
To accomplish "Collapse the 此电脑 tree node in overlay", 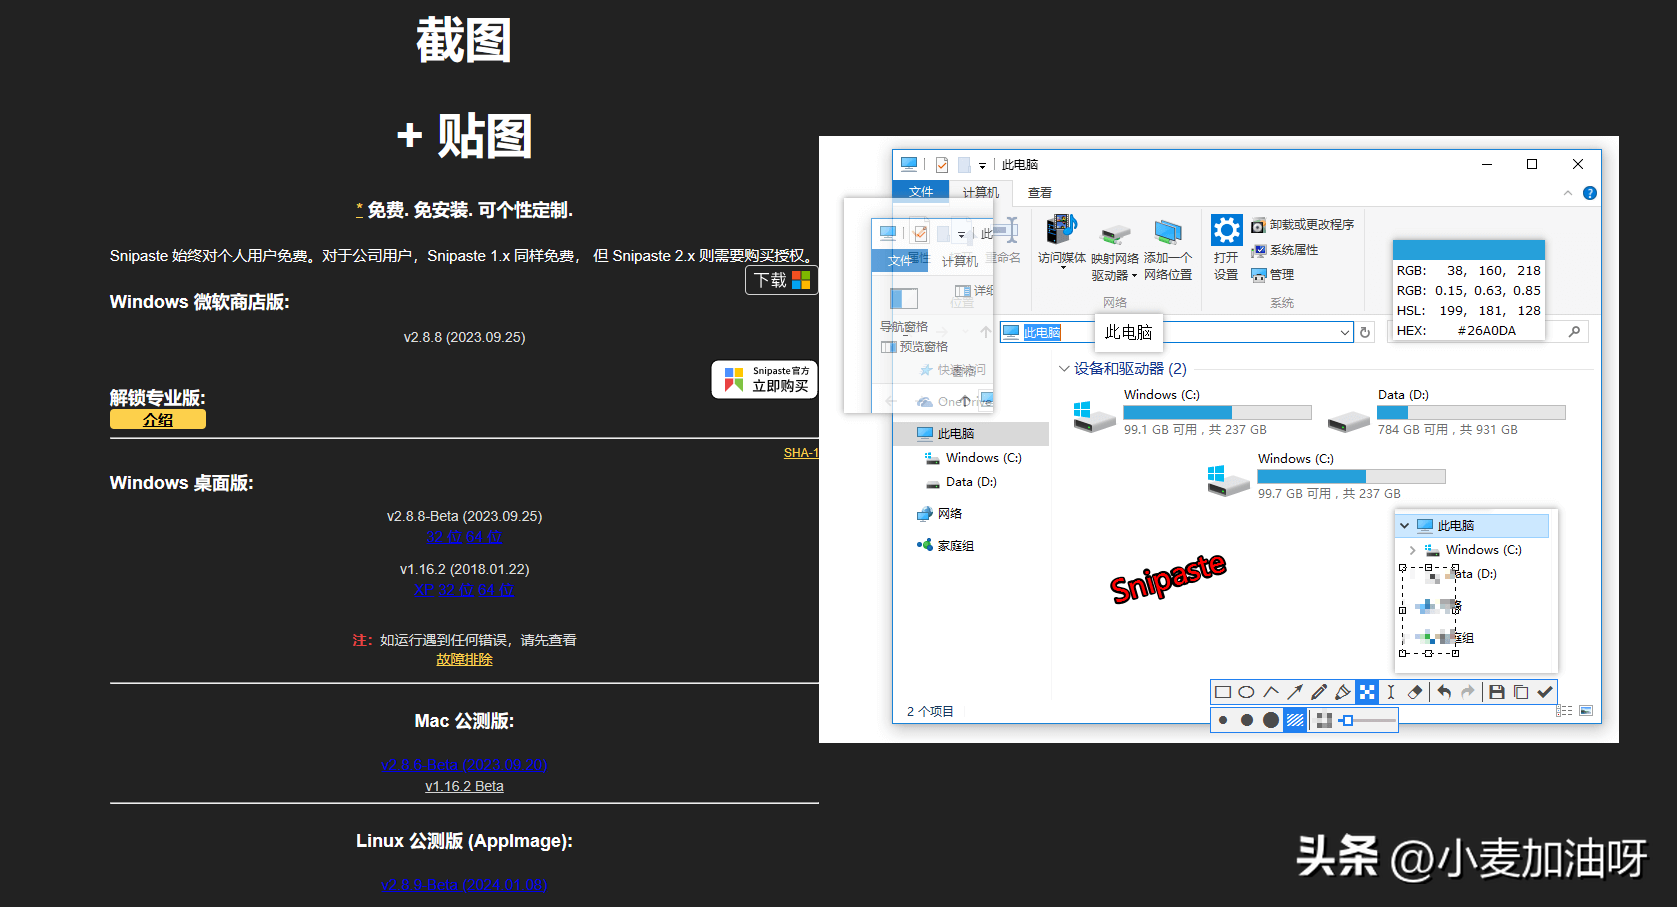I will [1405, 526].
